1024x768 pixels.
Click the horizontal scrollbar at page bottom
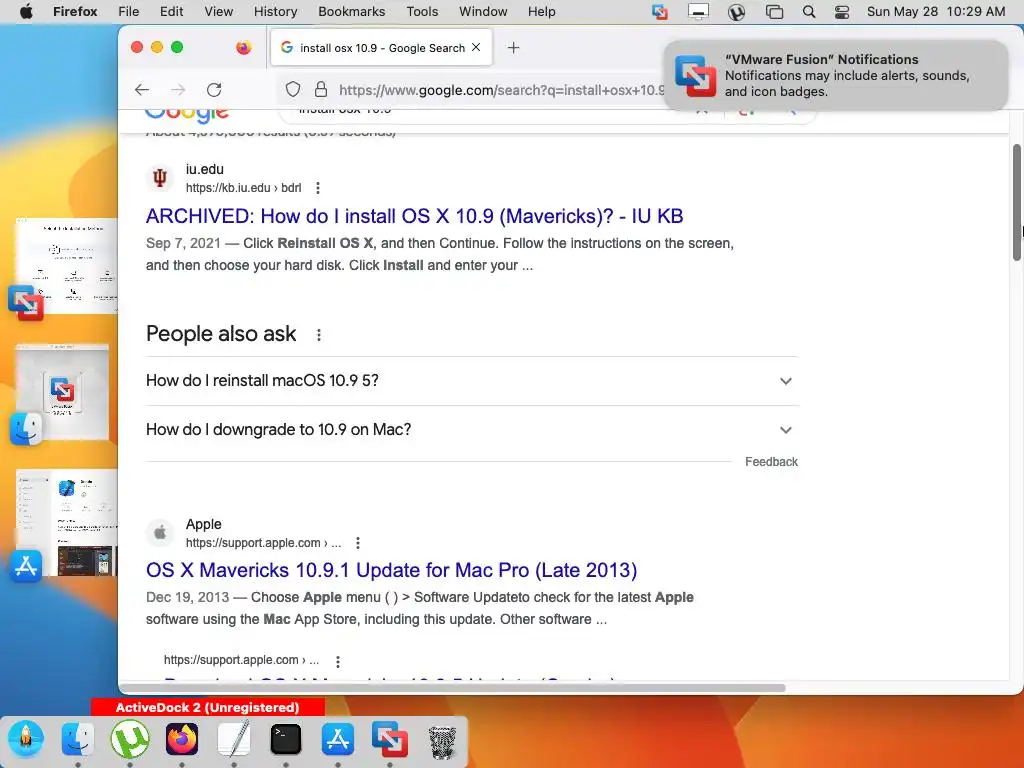point(452,688)
